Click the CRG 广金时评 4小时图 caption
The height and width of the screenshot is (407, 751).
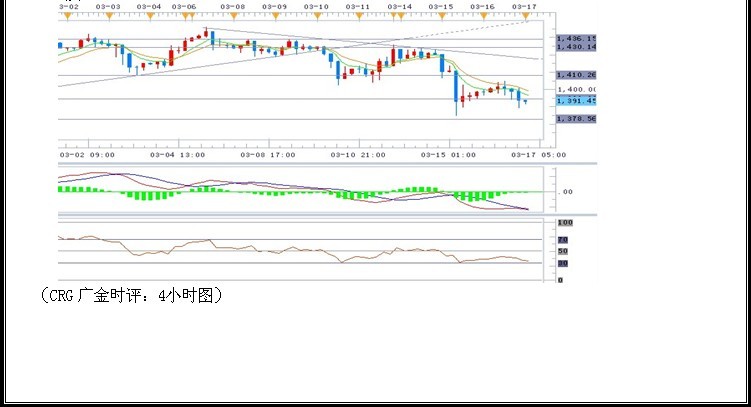tap(132, 295)
